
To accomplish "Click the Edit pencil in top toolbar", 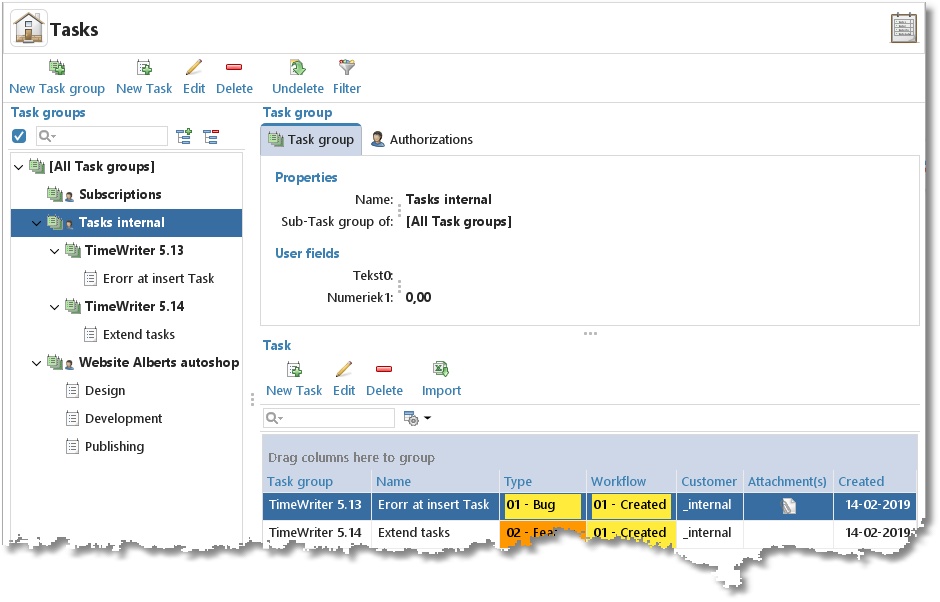I will [x=194, y=78].
